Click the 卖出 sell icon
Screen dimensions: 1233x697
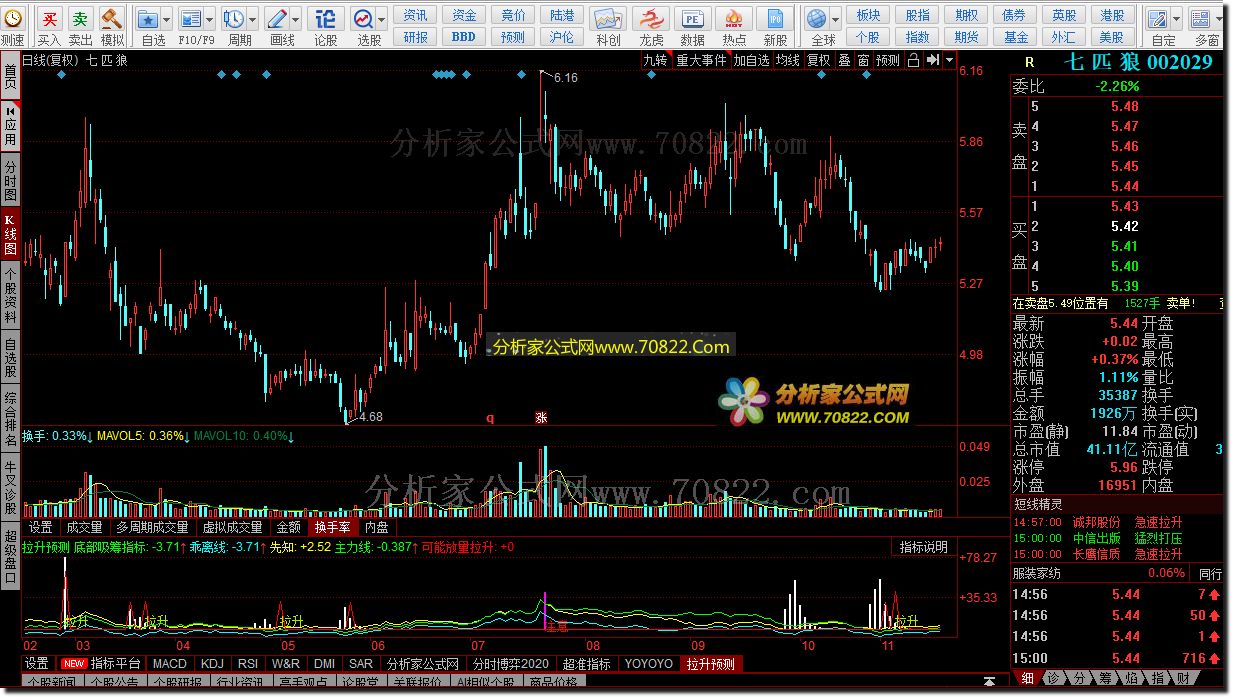[80, 19]
